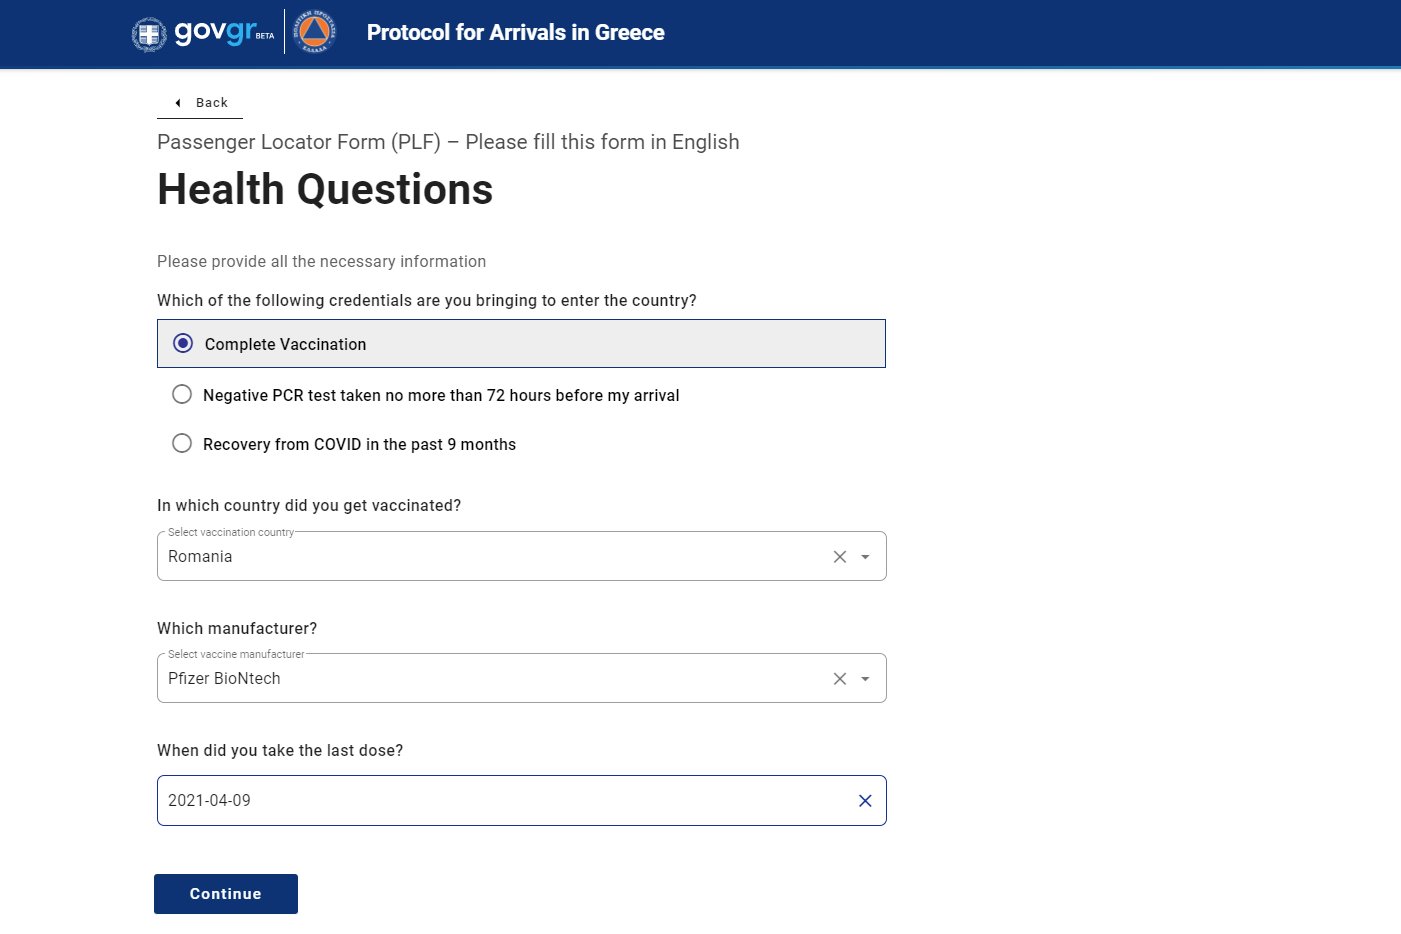Clear the last dose date field

[865, 801]
